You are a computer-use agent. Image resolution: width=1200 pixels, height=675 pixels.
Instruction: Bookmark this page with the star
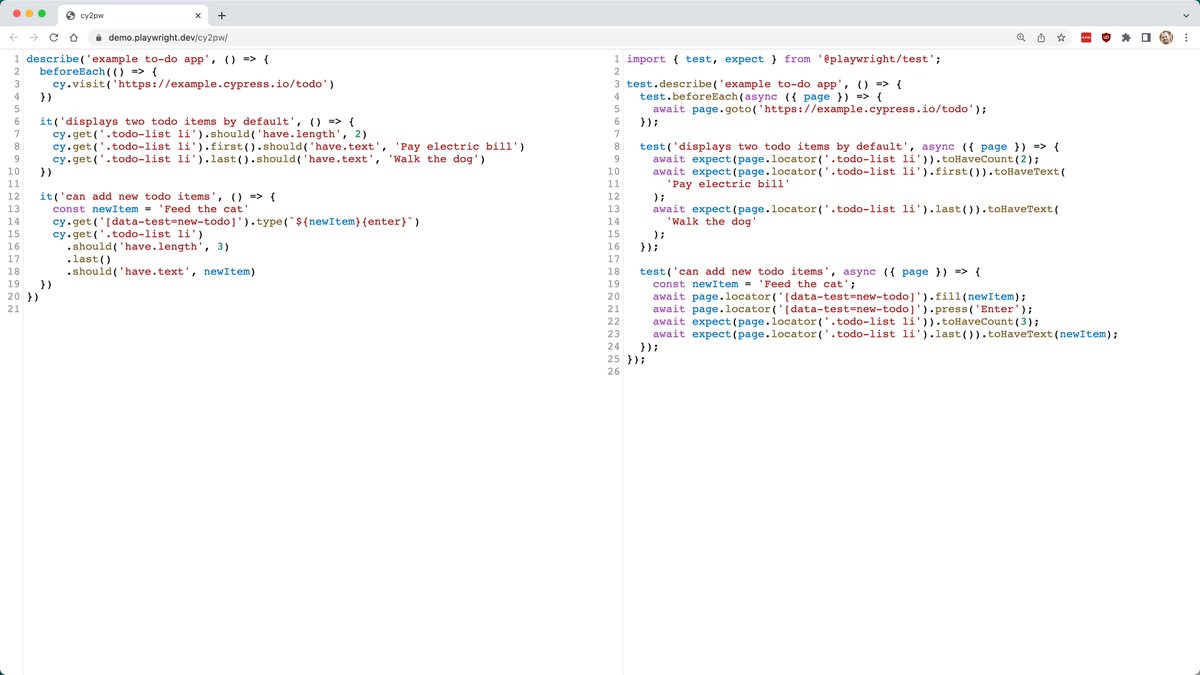(1061, 37)
